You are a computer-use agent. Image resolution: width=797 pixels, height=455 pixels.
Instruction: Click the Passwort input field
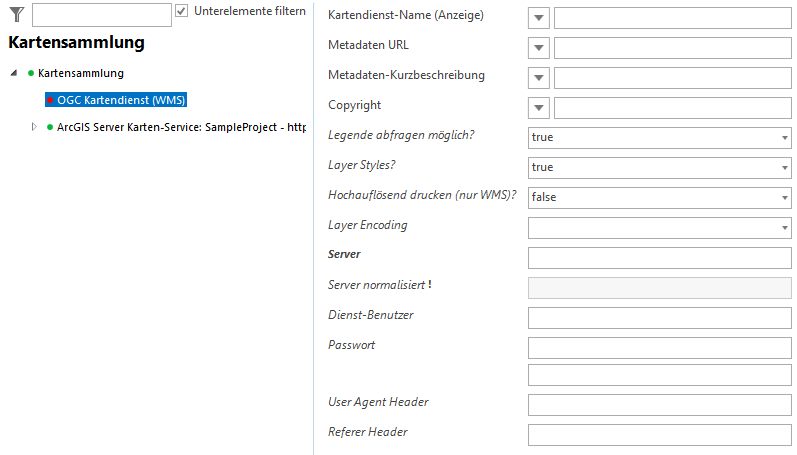point(659,348)
